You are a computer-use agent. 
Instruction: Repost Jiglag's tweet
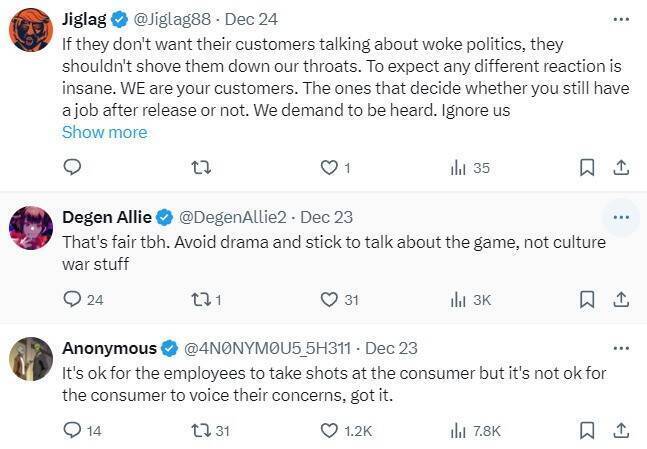click(x=200, y=168)
